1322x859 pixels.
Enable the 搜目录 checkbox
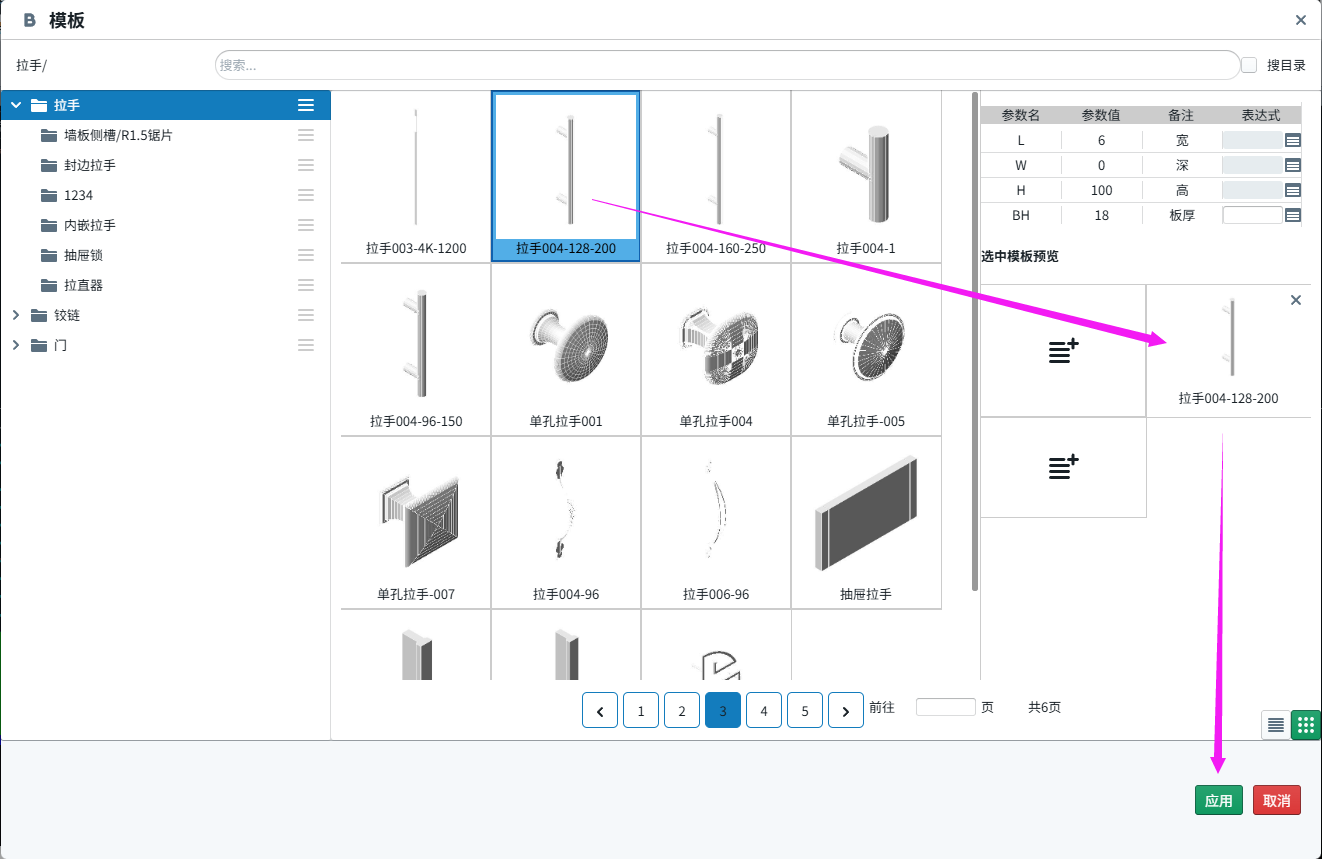coord(1249,65)
